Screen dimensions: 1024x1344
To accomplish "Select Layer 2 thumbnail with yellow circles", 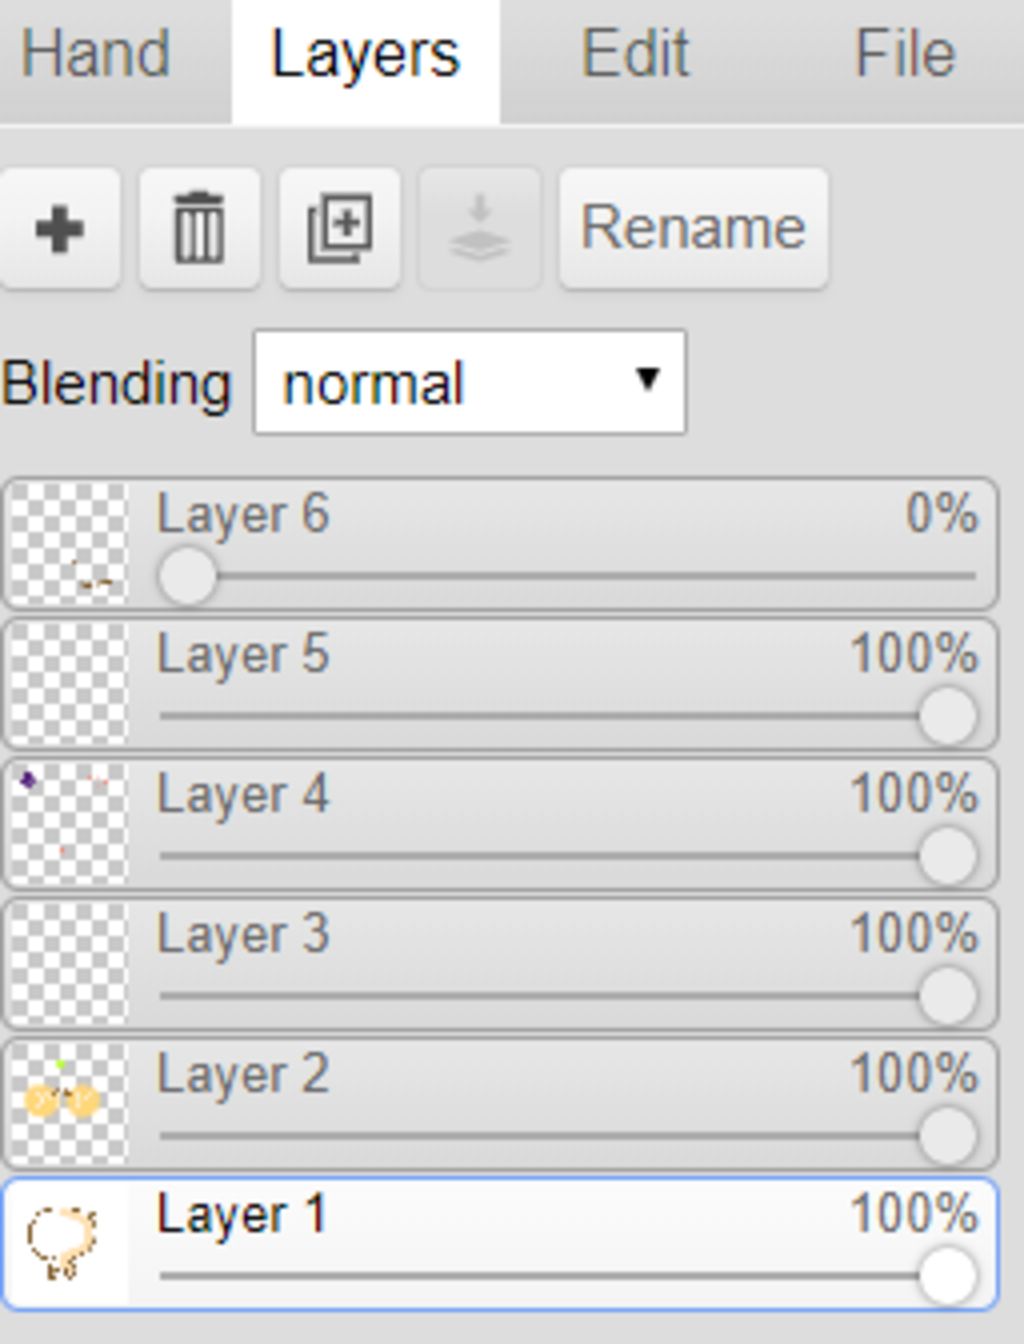I will 69,1105.
